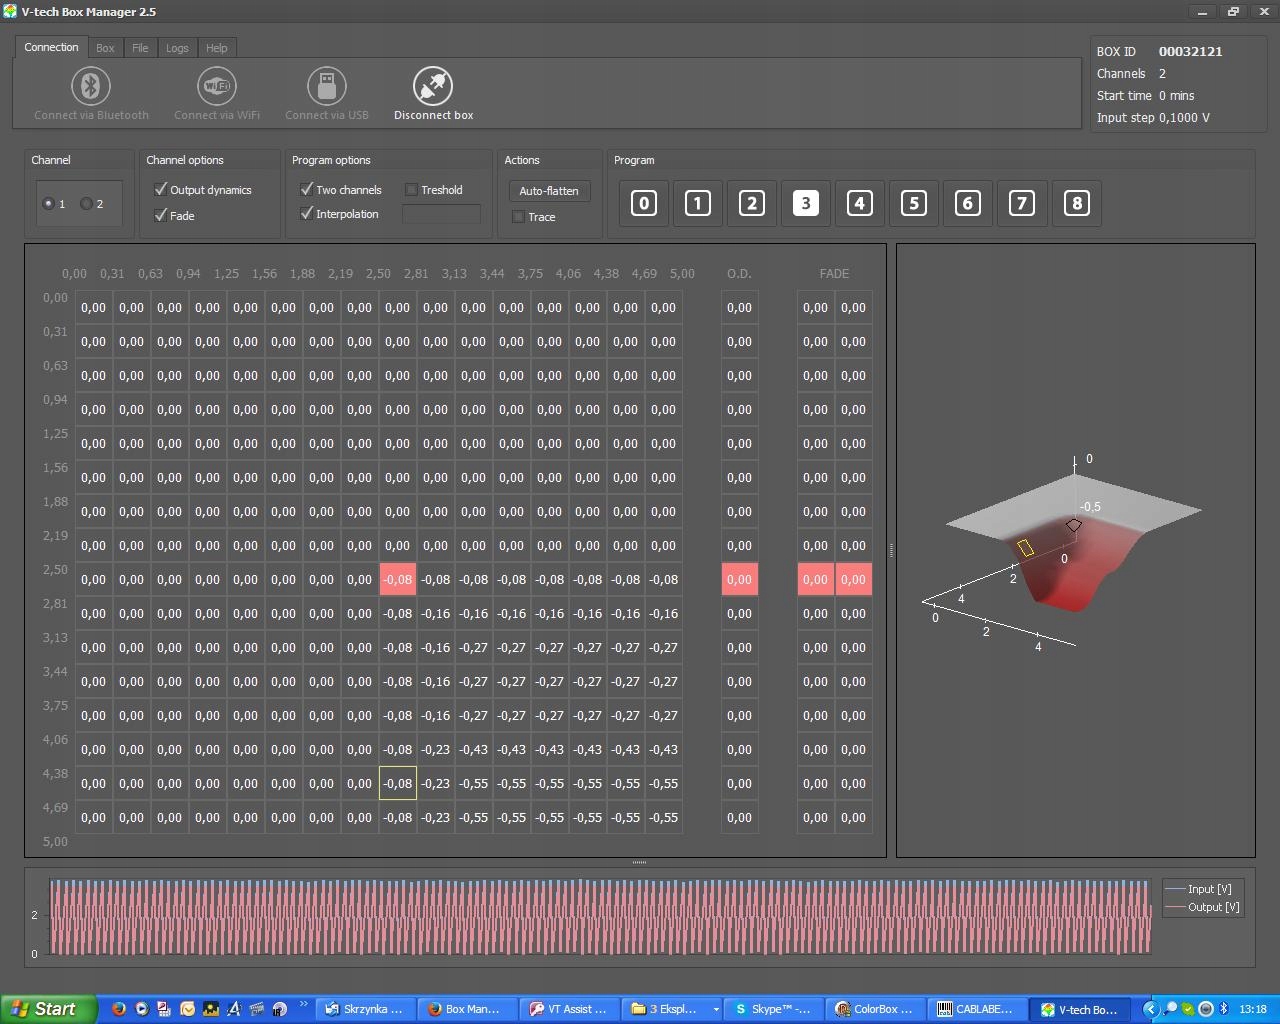
Task: Click the Connect via Bluetooth icon
Action: click(91, 87)
